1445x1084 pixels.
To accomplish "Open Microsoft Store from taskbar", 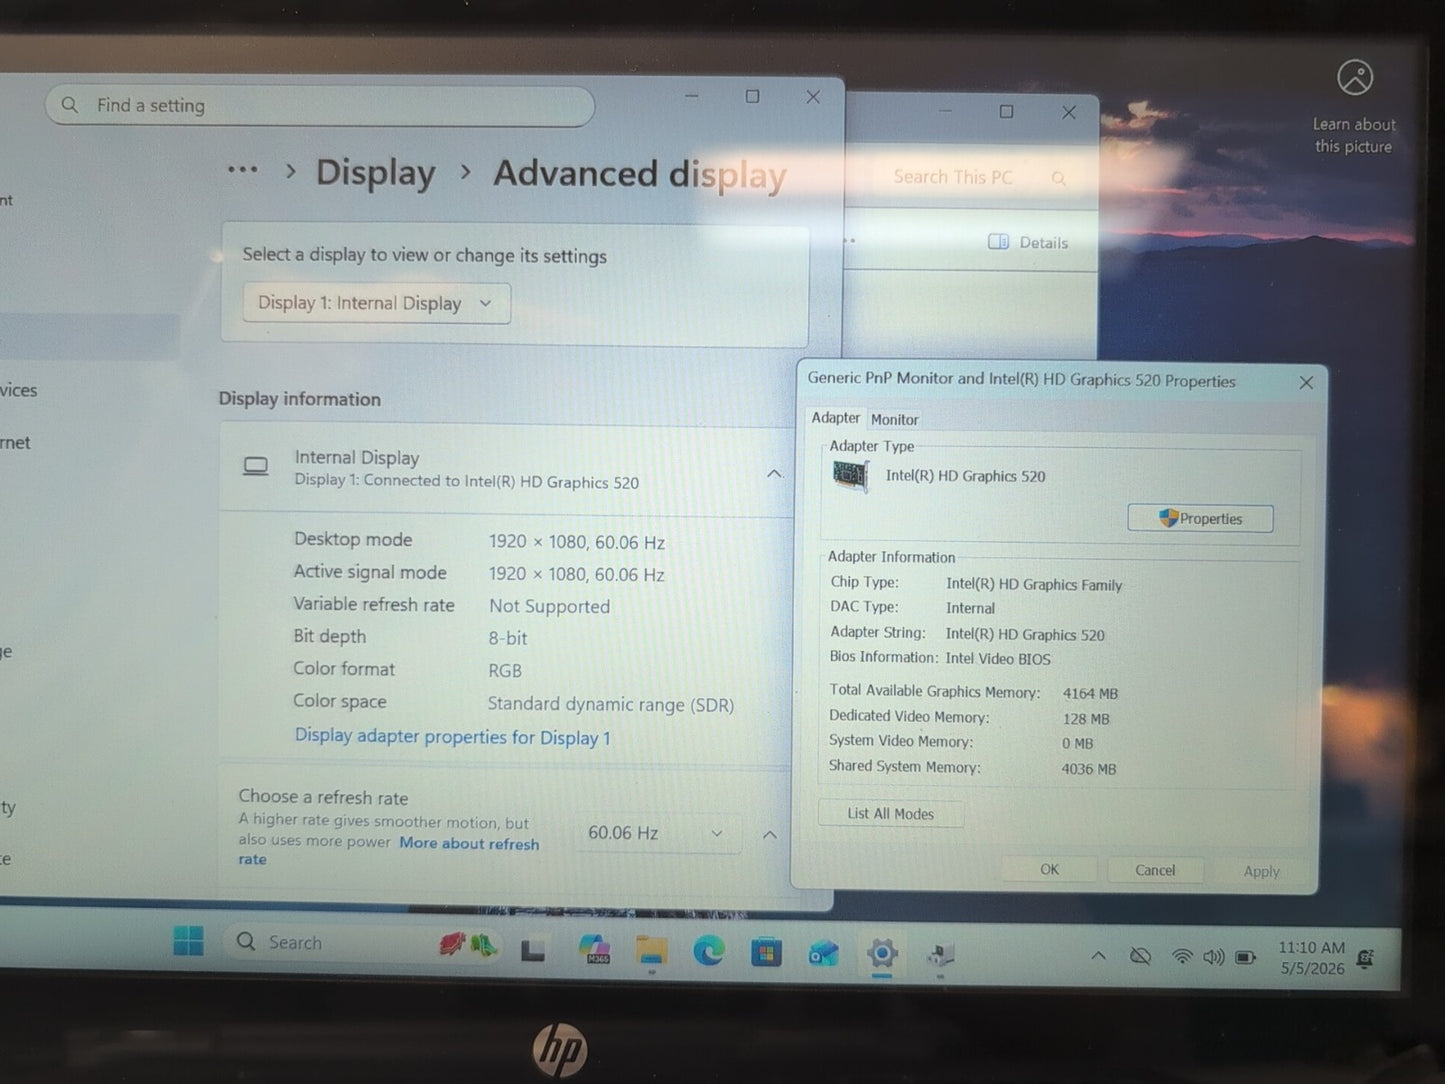I will (x=766, y=952).
